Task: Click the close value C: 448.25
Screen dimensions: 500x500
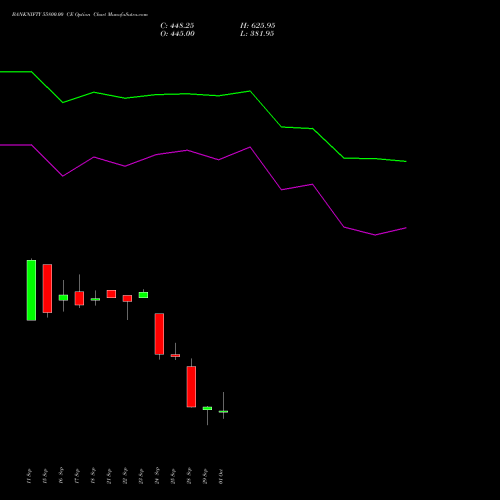Action: 177,26
